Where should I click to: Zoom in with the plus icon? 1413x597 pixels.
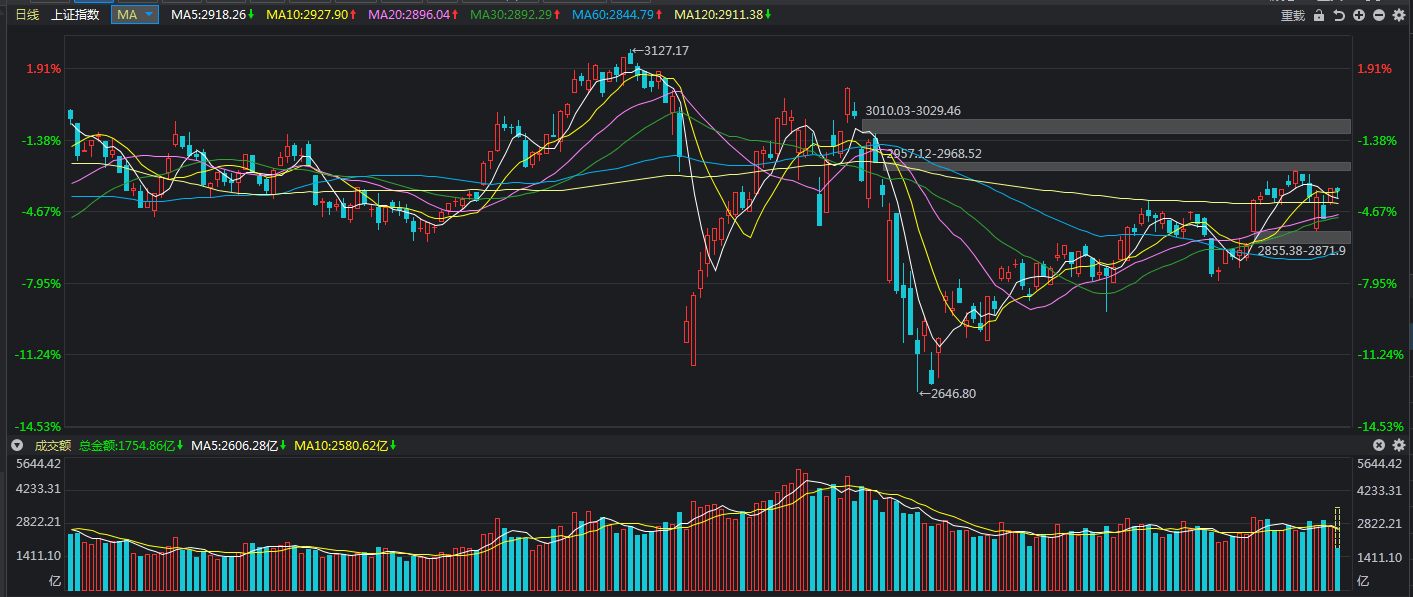point(1359,15)
